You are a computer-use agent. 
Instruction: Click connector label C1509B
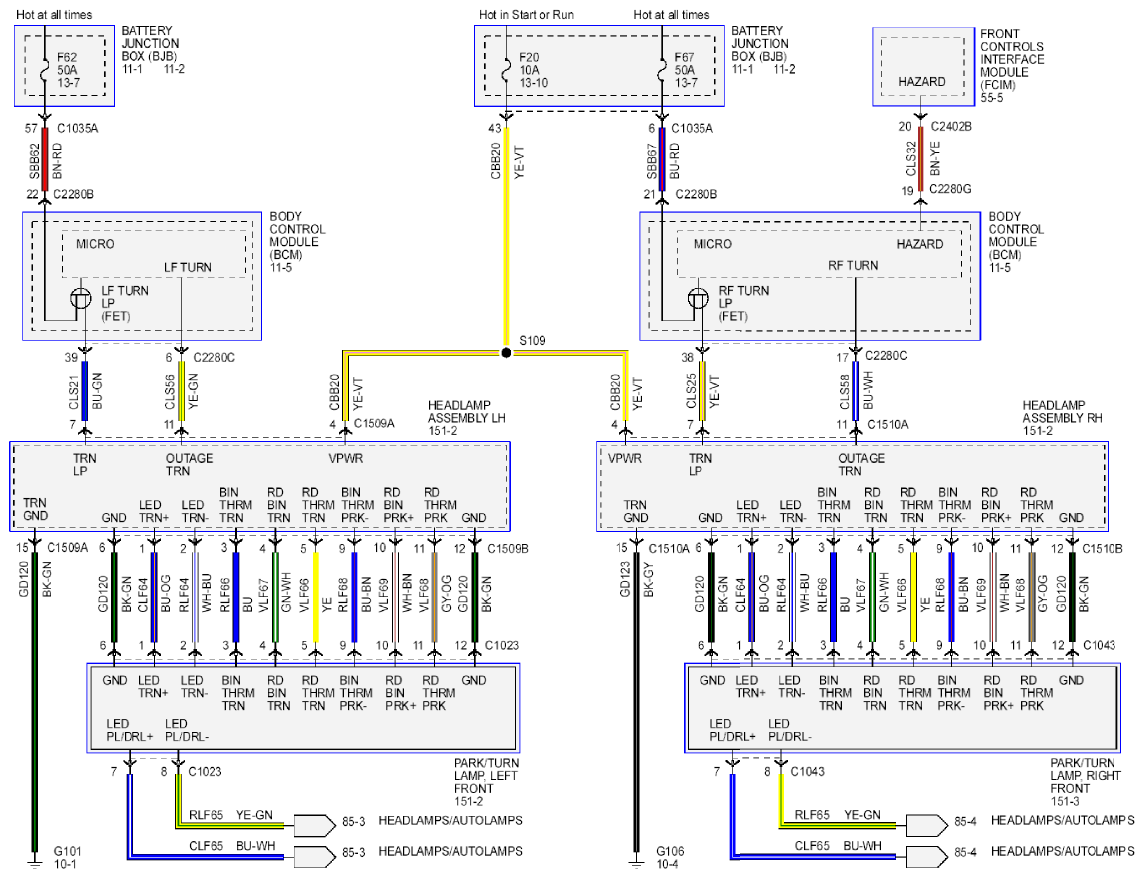pos(508,548)
